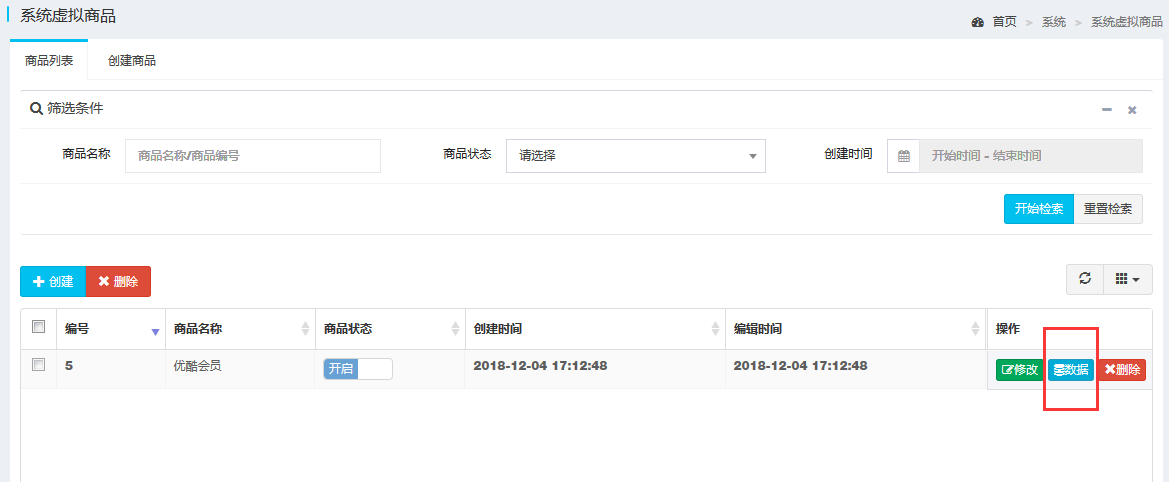Click the search magnifier icon beside 筛选条件
1169x482 pixels.
36,109
